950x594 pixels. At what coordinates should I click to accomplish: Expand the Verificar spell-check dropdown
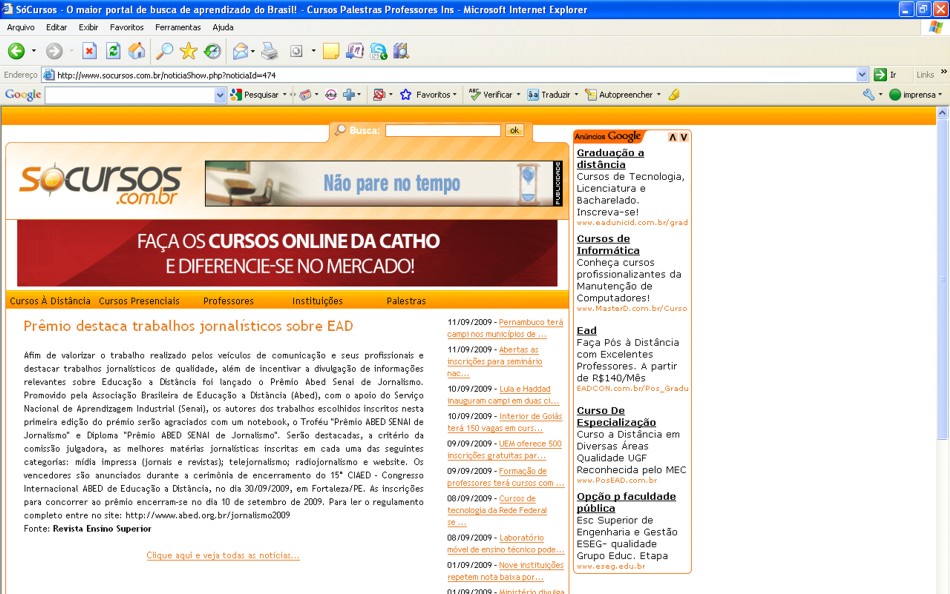click(518, 95)
